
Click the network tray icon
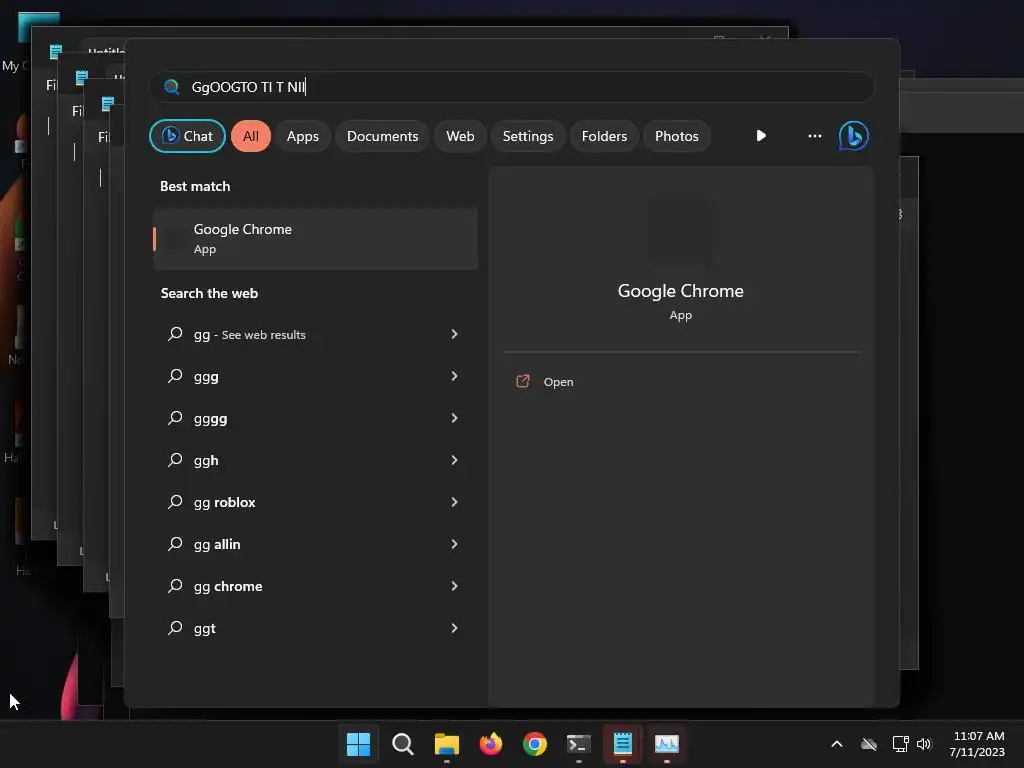point(901,744)
